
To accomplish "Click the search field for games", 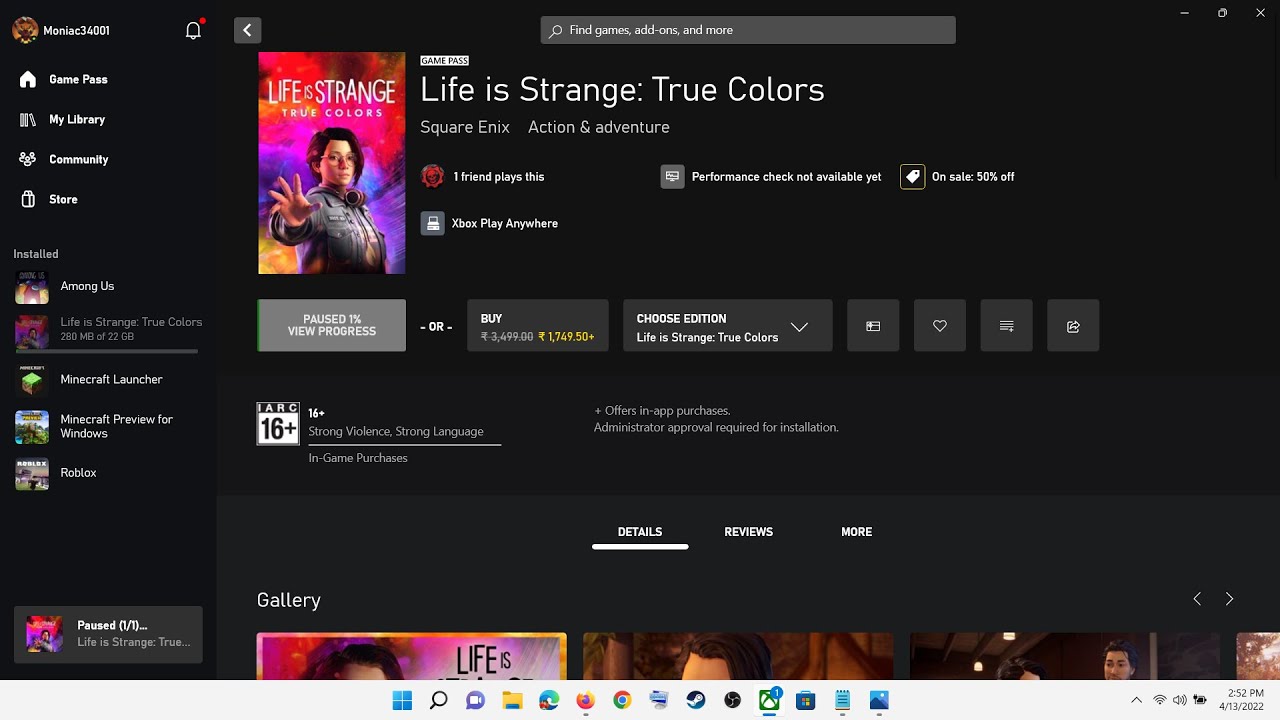I will [748, 30].
